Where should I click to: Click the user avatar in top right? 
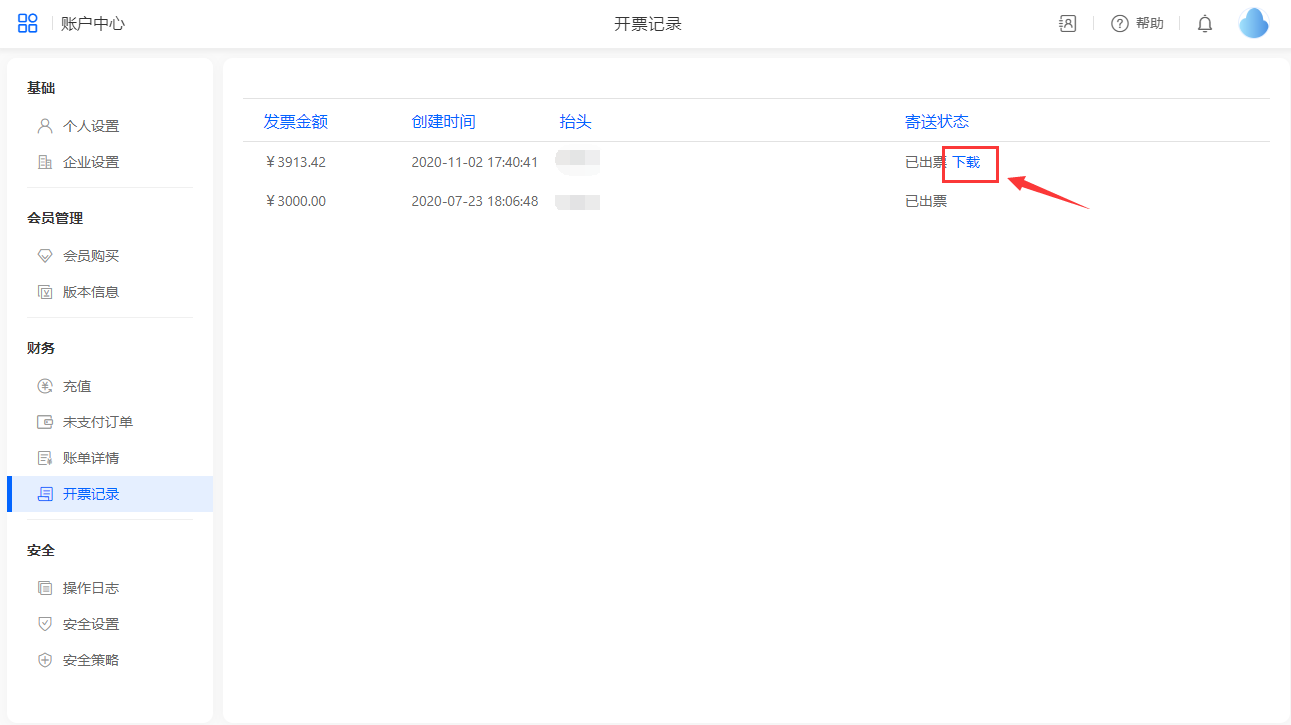1253,23
